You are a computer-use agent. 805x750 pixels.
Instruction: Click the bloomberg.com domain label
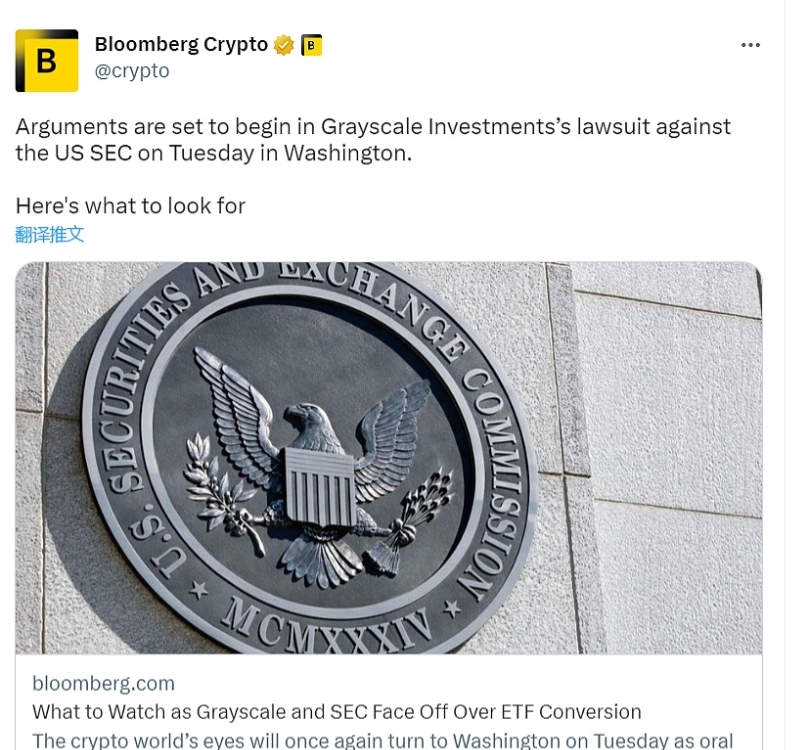coord(103,684)
